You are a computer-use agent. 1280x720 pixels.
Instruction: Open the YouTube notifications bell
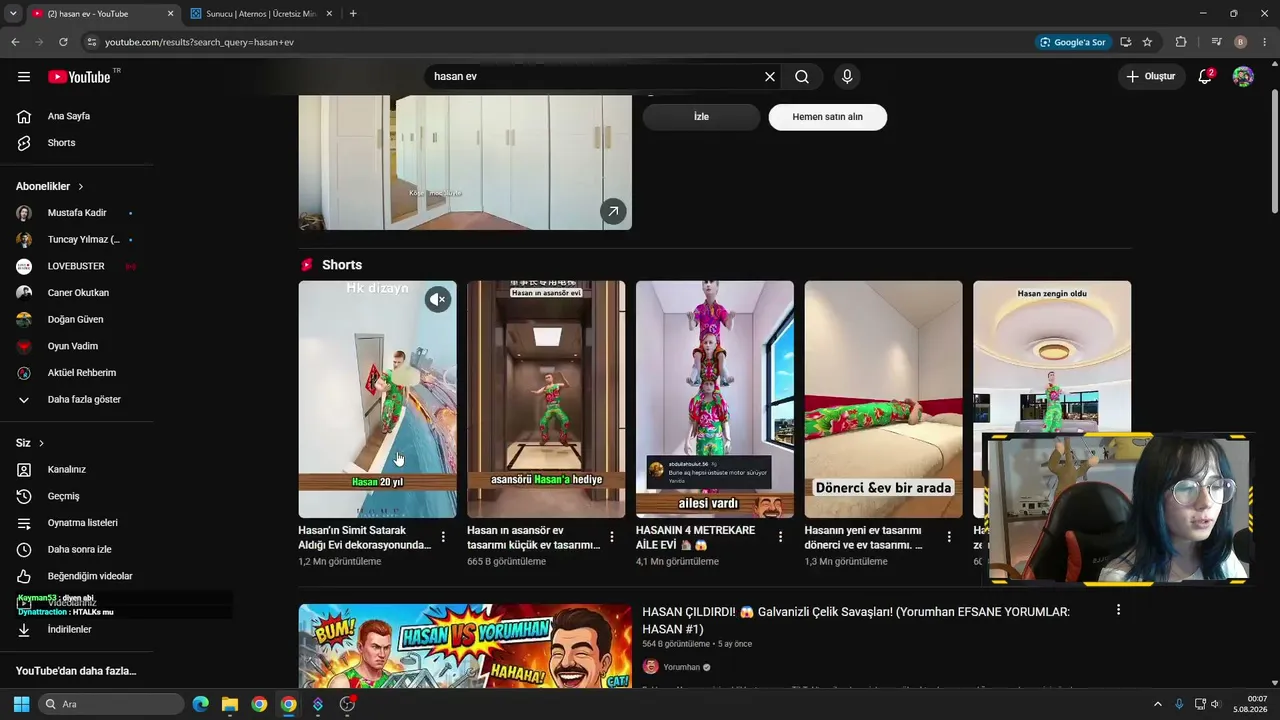coord(1205,77)
